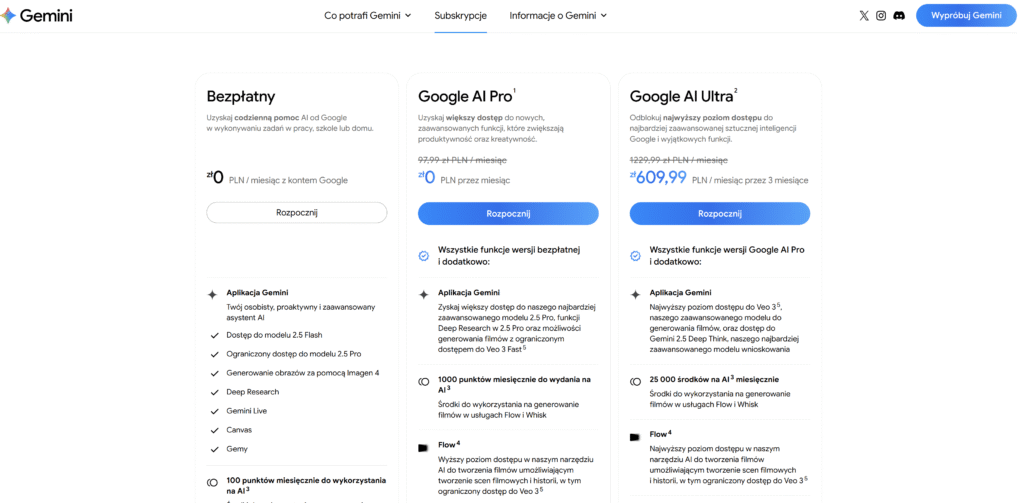Screen dimensions: 1024x503
Task: Start the Google AI Ultra plan
Action: [720, 213]
